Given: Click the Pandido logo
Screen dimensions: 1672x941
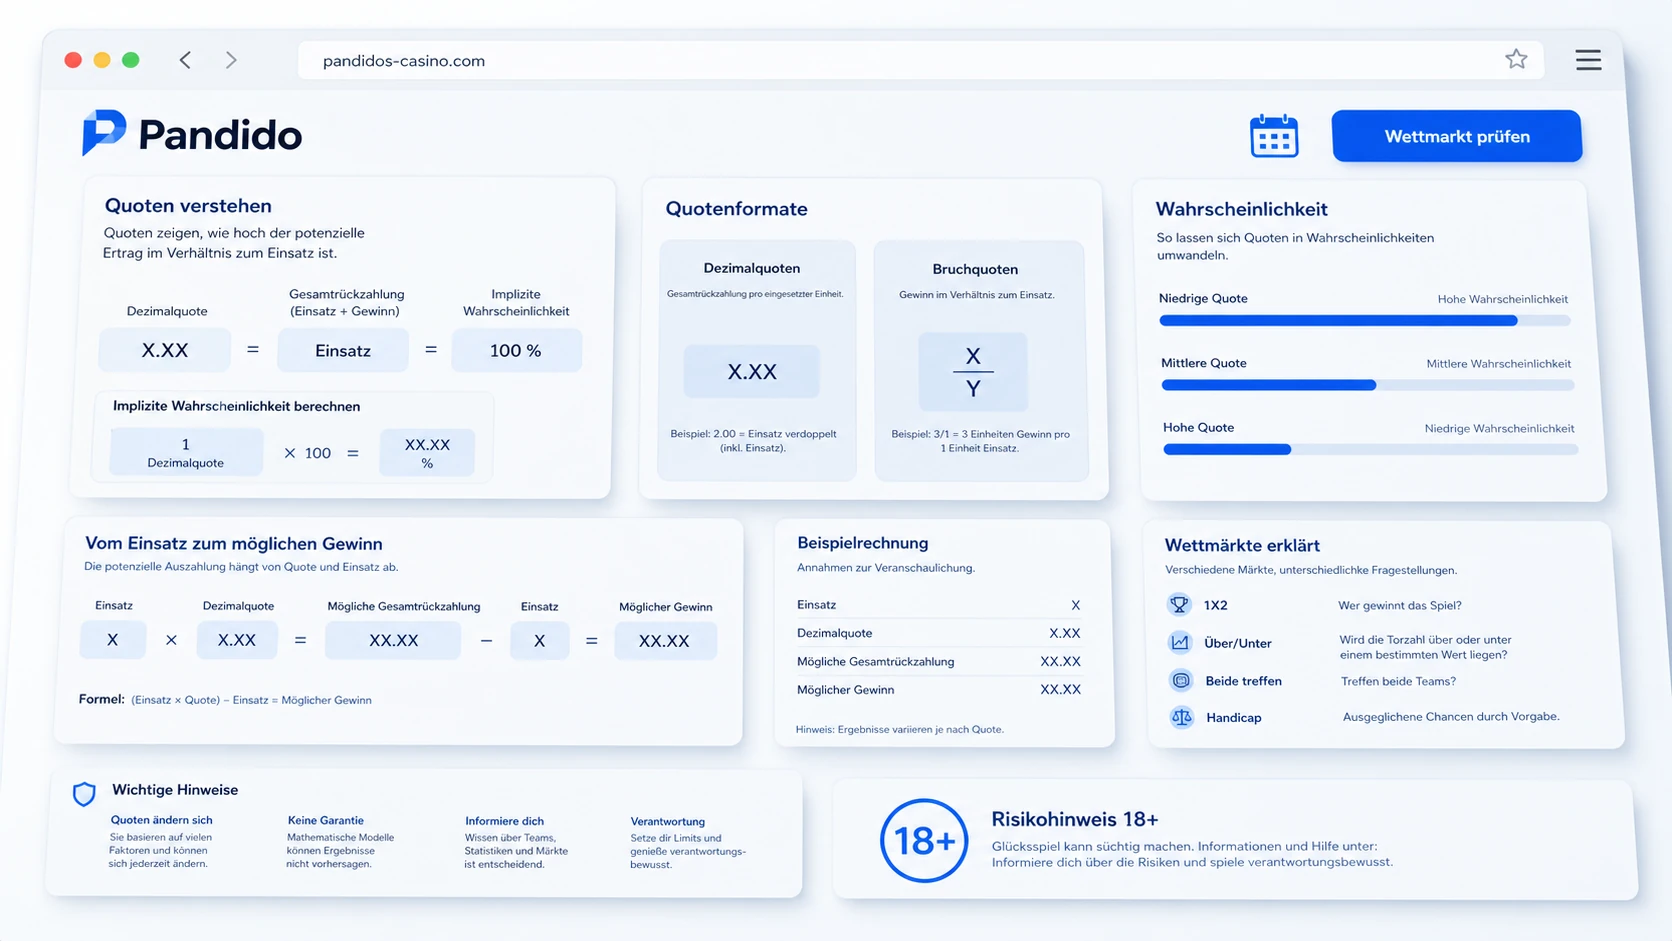Looking at the screenshot, I should [x=192, y=134].
